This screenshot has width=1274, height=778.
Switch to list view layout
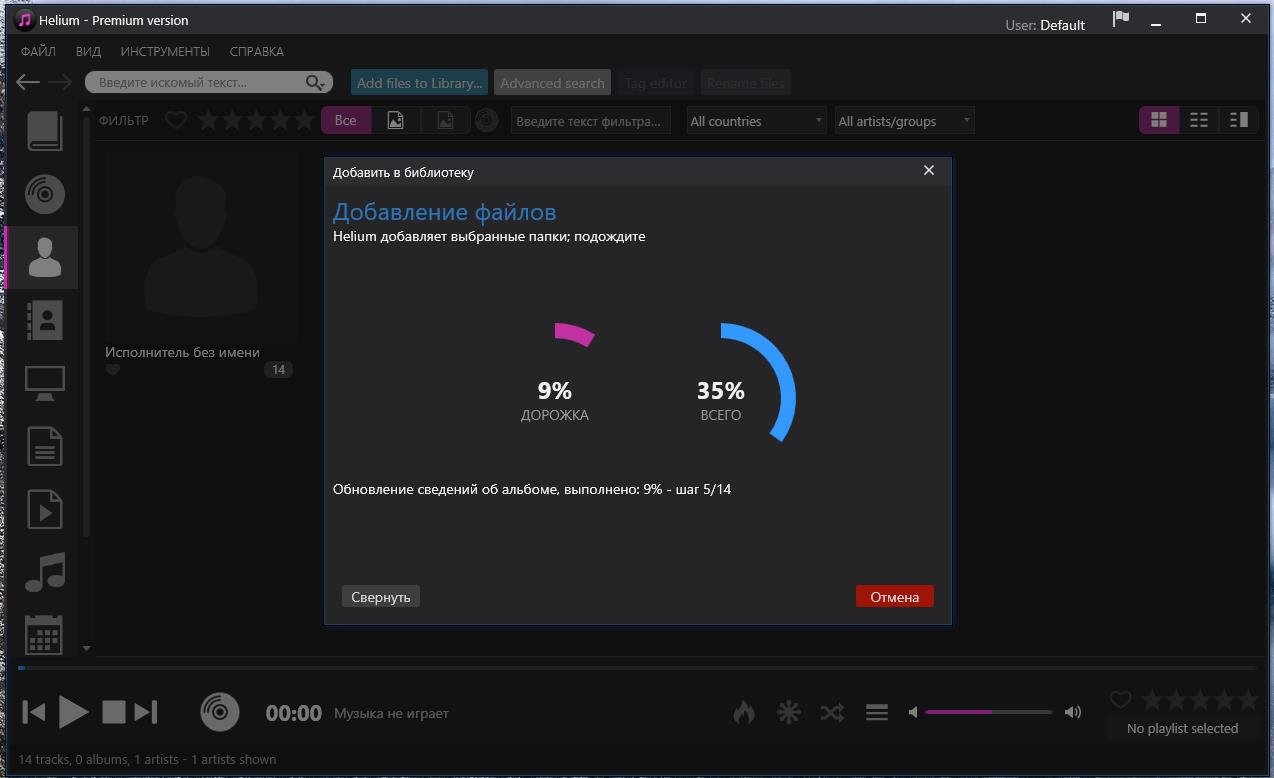coord(1199,120)
